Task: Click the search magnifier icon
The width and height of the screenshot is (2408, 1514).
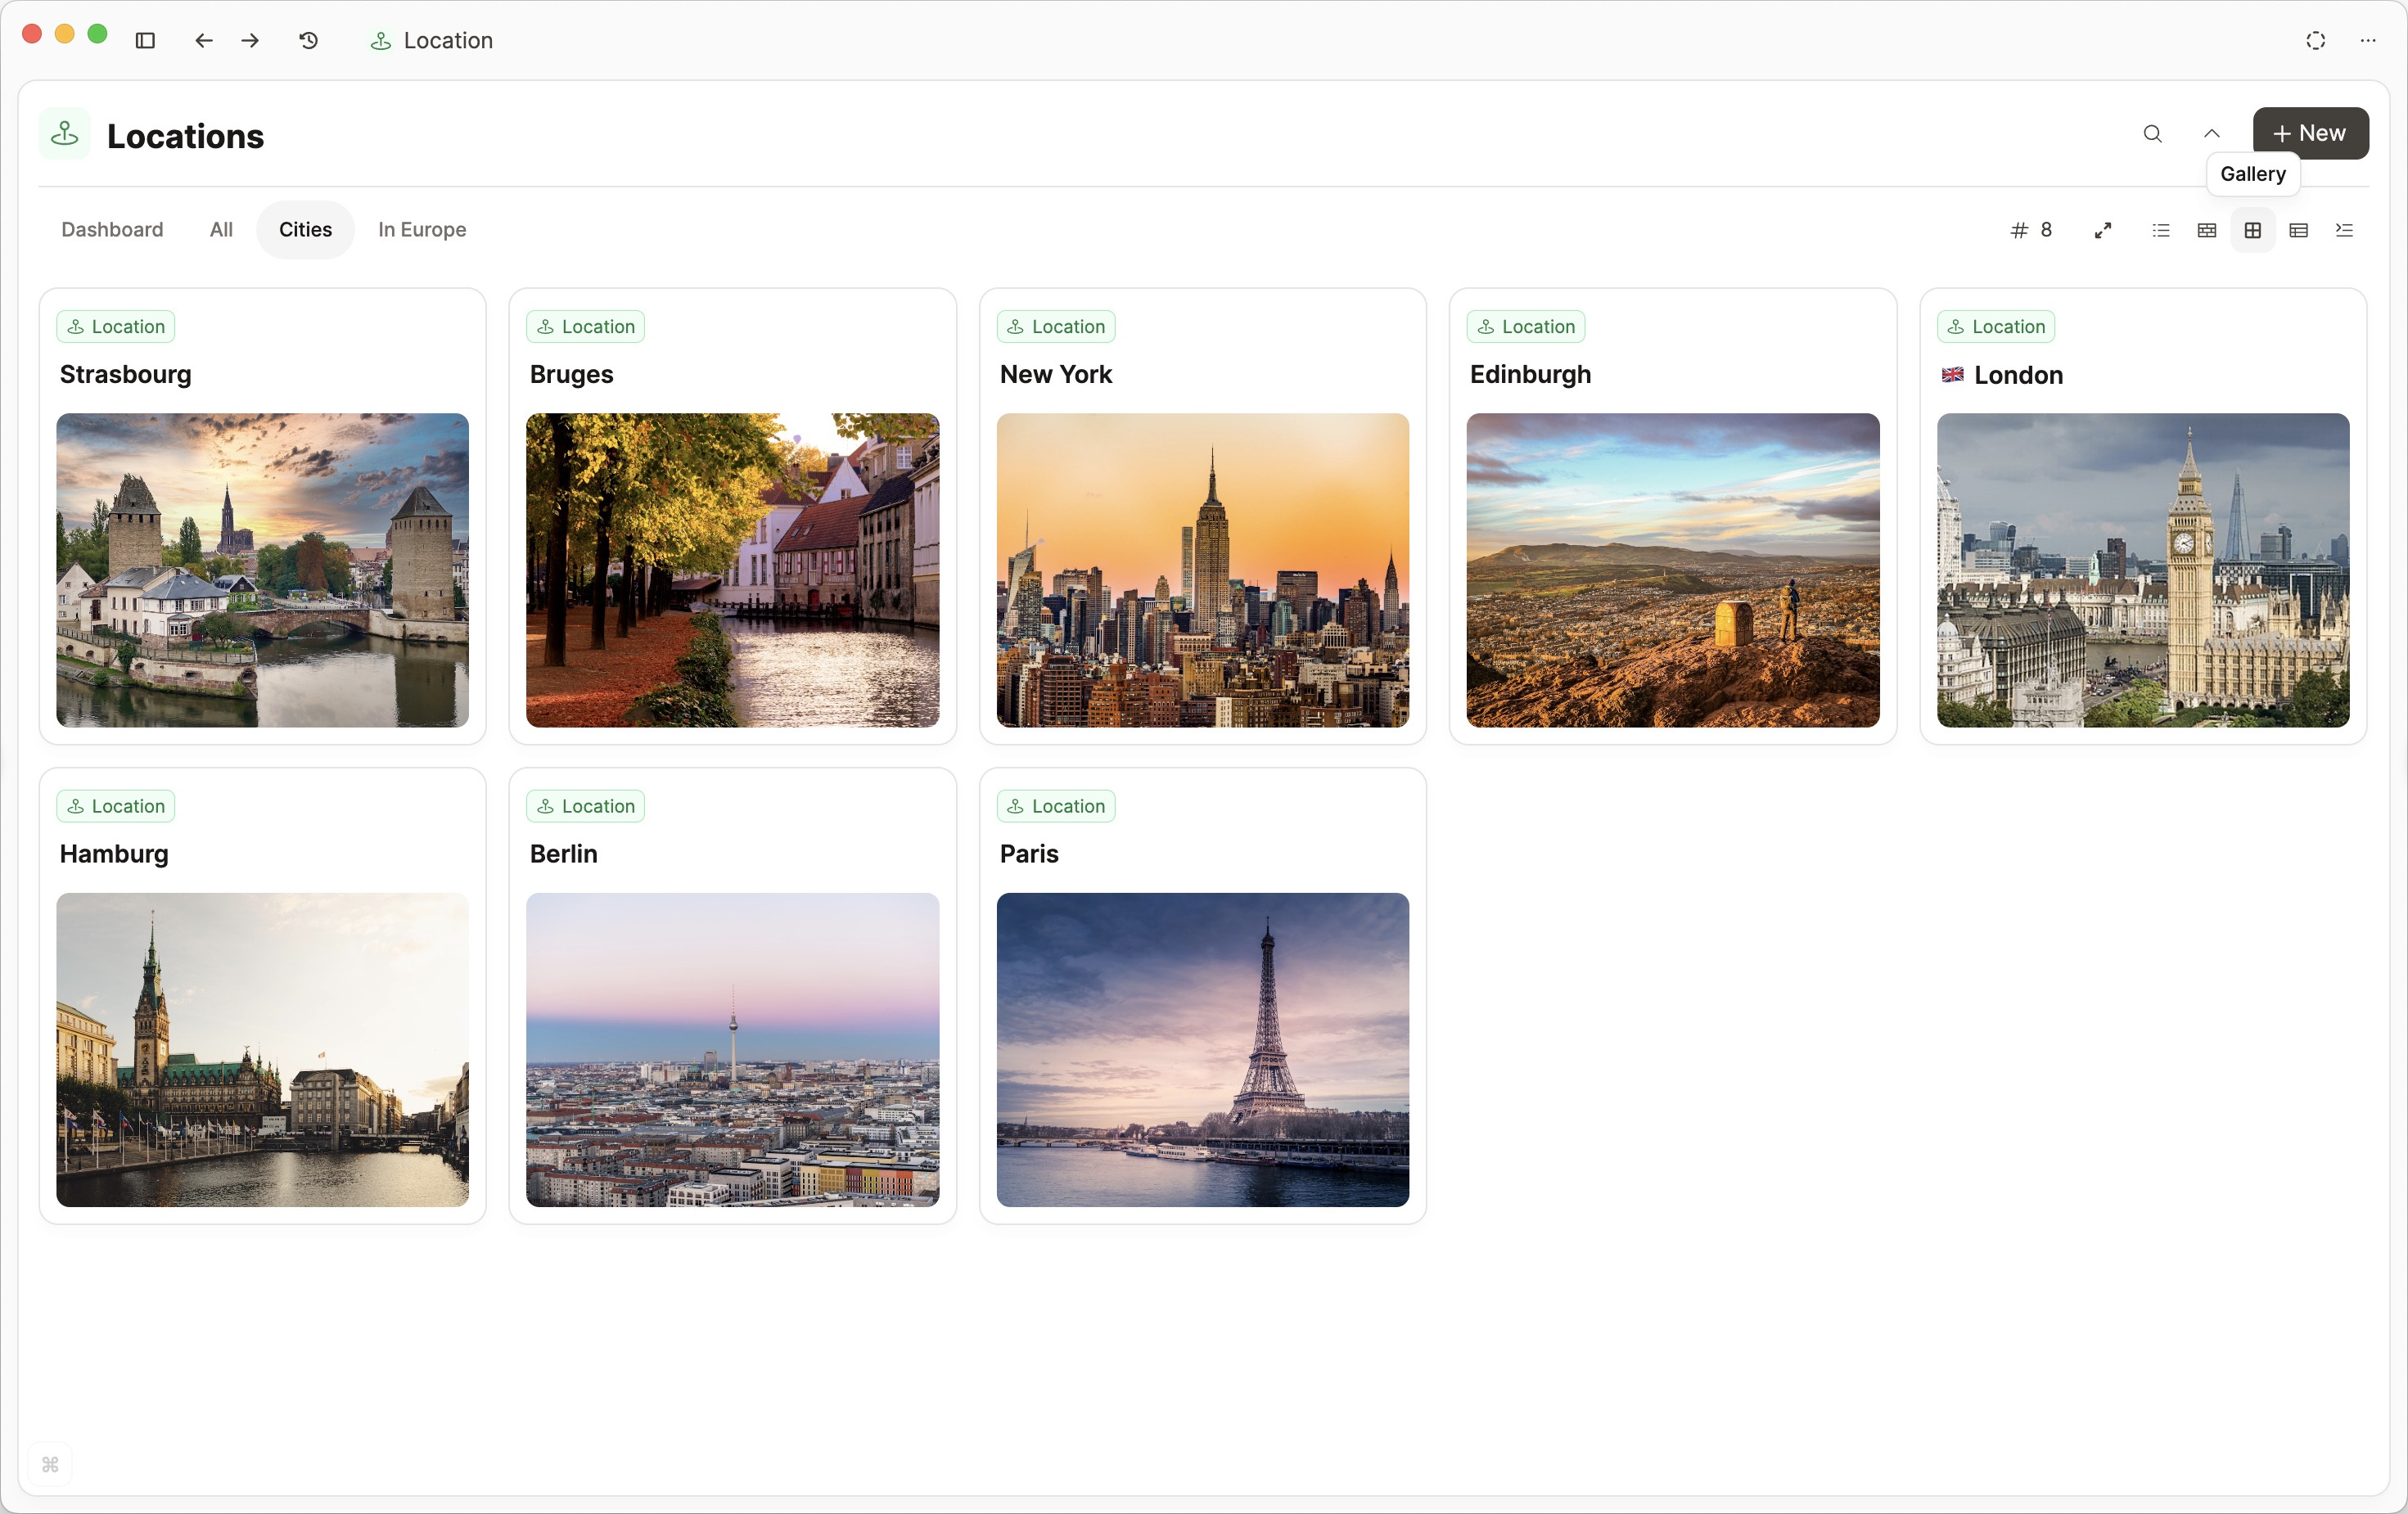Action: tap(2152, 134)
